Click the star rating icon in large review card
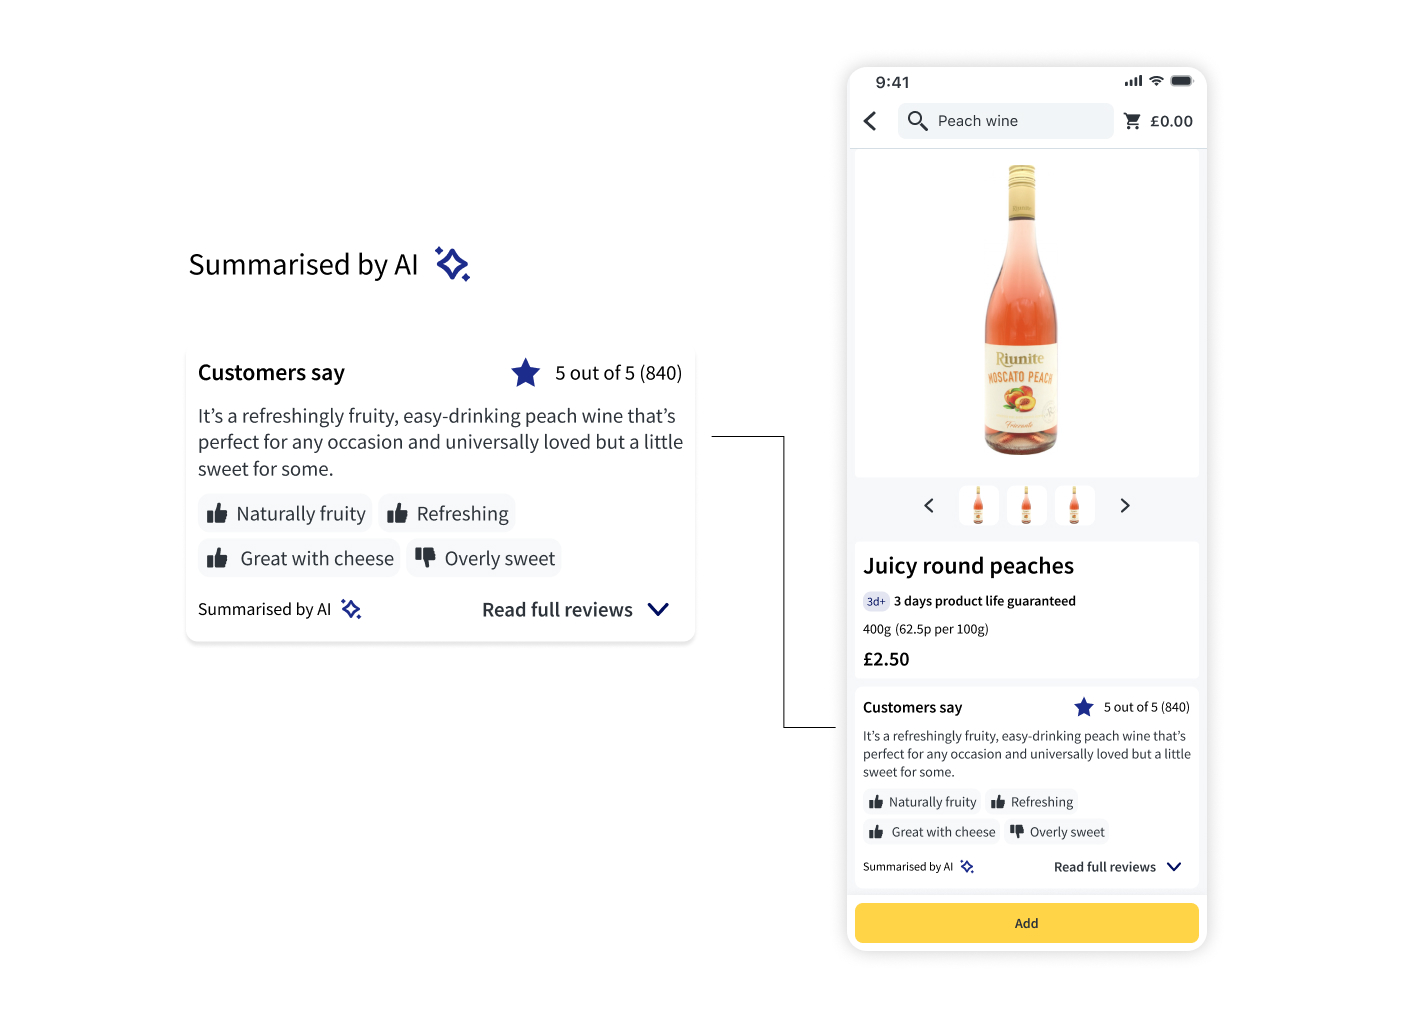 click(x=525, y=373)
